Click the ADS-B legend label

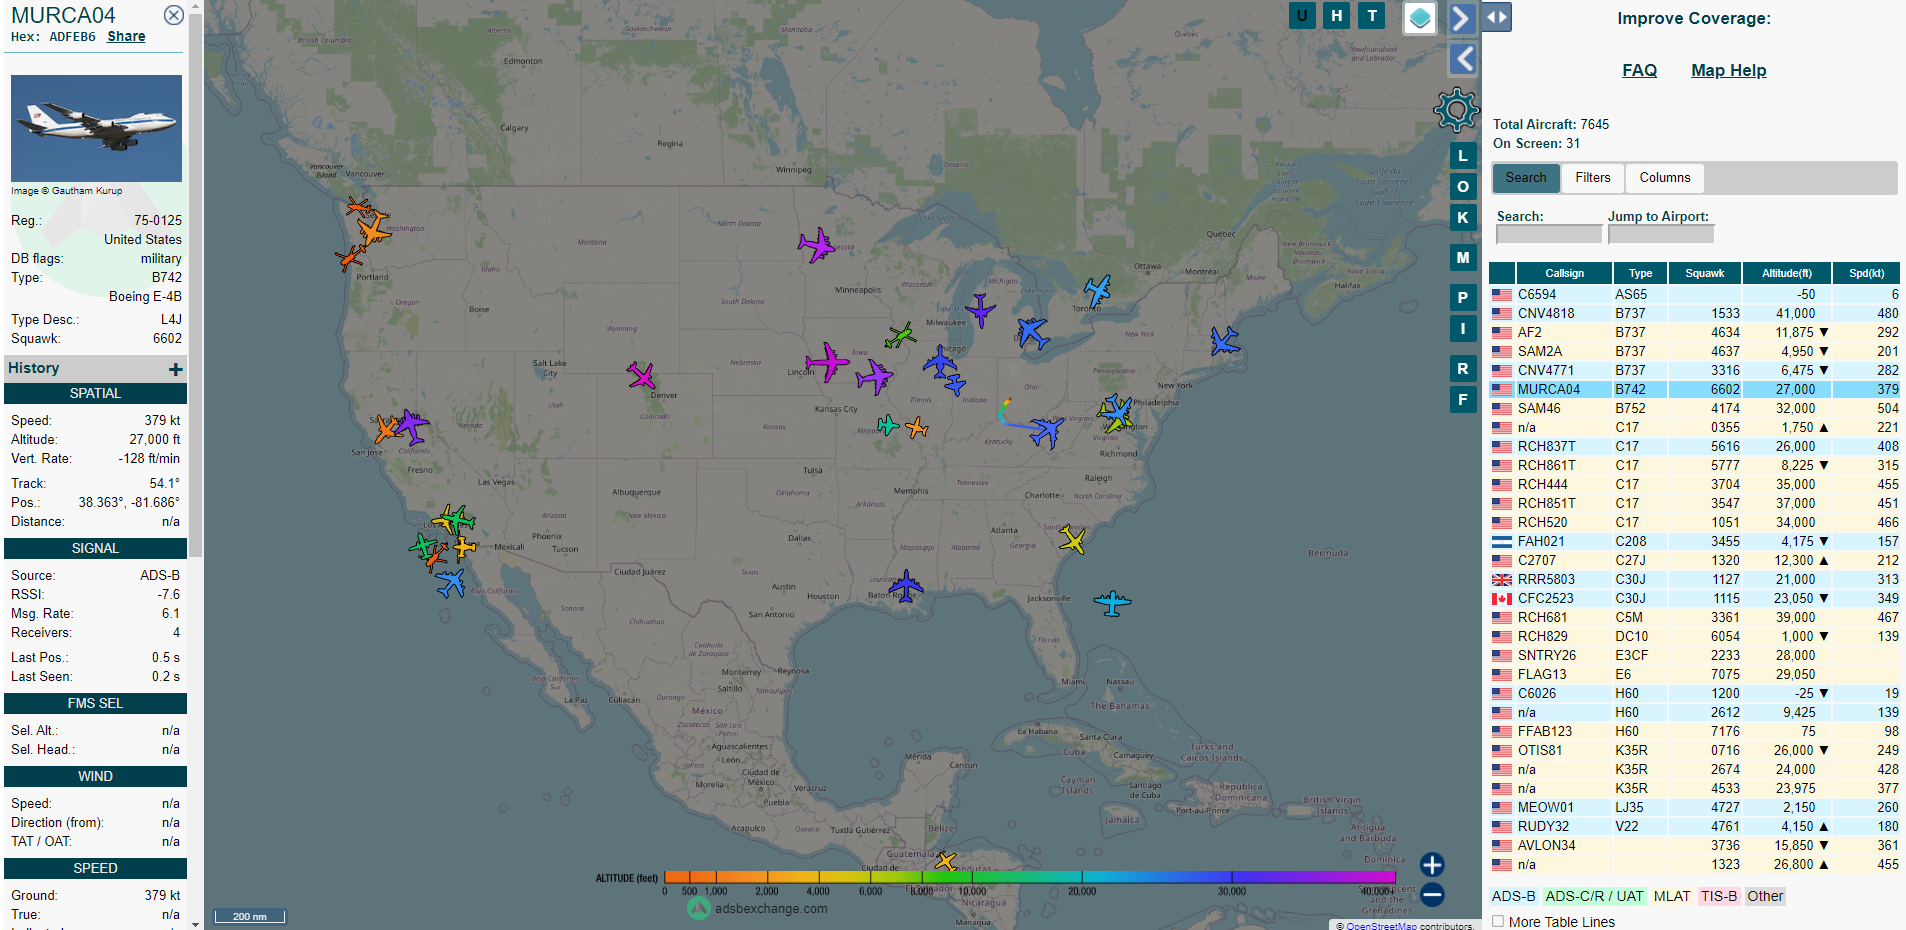pos(1513,896)
